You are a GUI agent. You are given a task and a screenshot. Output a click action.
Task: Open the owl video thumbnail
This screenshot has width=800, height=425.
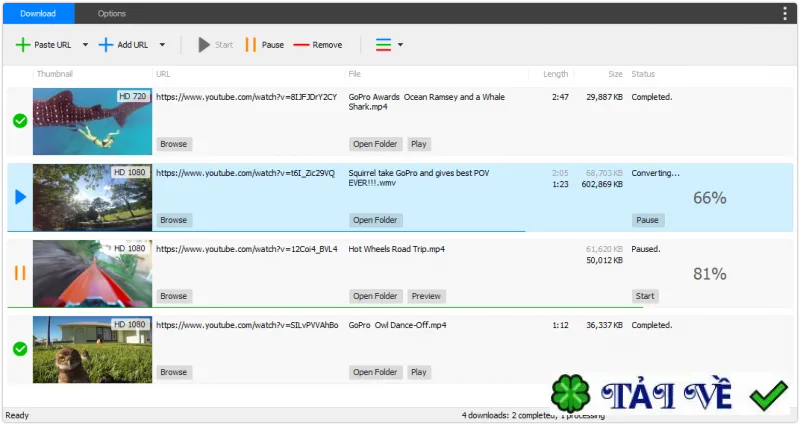tap(92, 349)
